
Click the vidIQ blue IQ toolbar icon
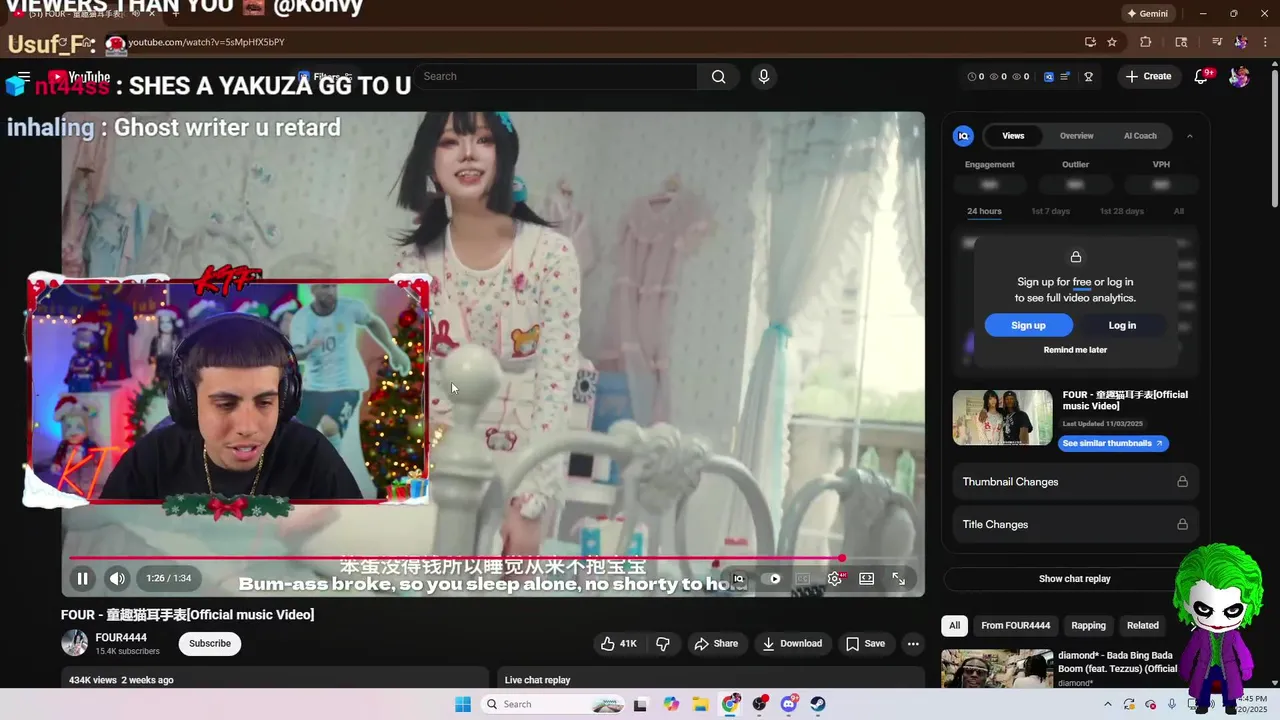pyautogui.click(x=1049, y=77)
